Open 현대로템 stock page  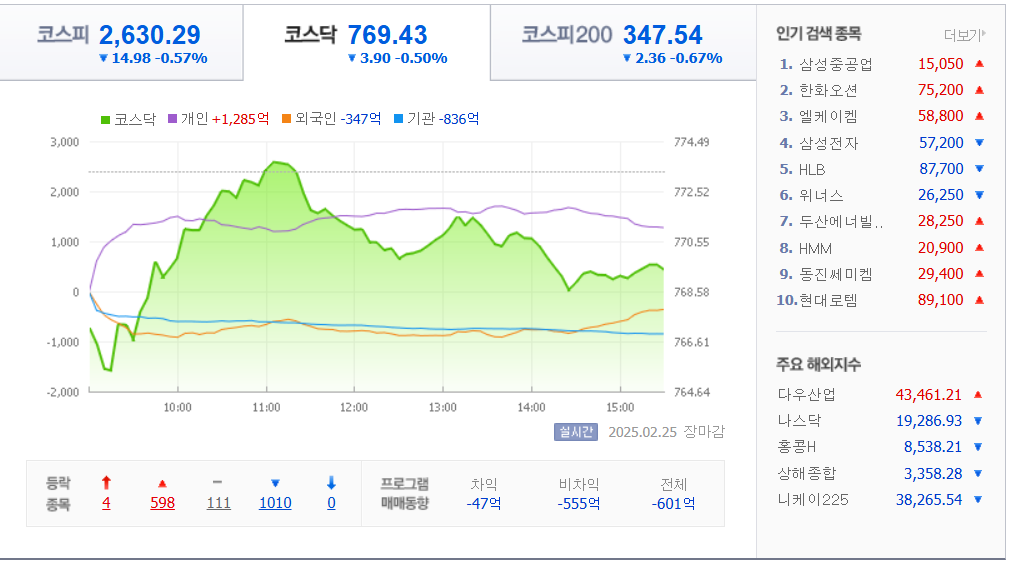tap(828, 301)
